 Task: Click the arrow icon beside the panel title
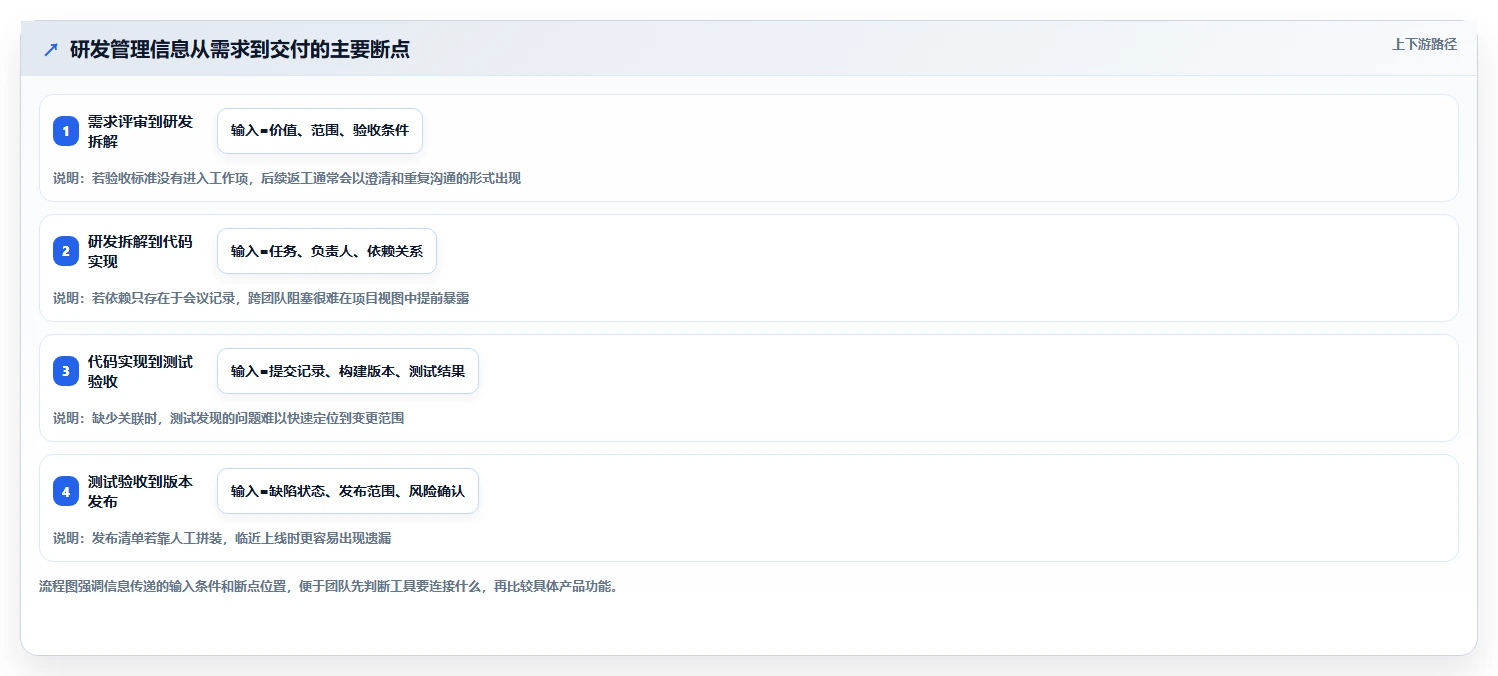(51, 50)
